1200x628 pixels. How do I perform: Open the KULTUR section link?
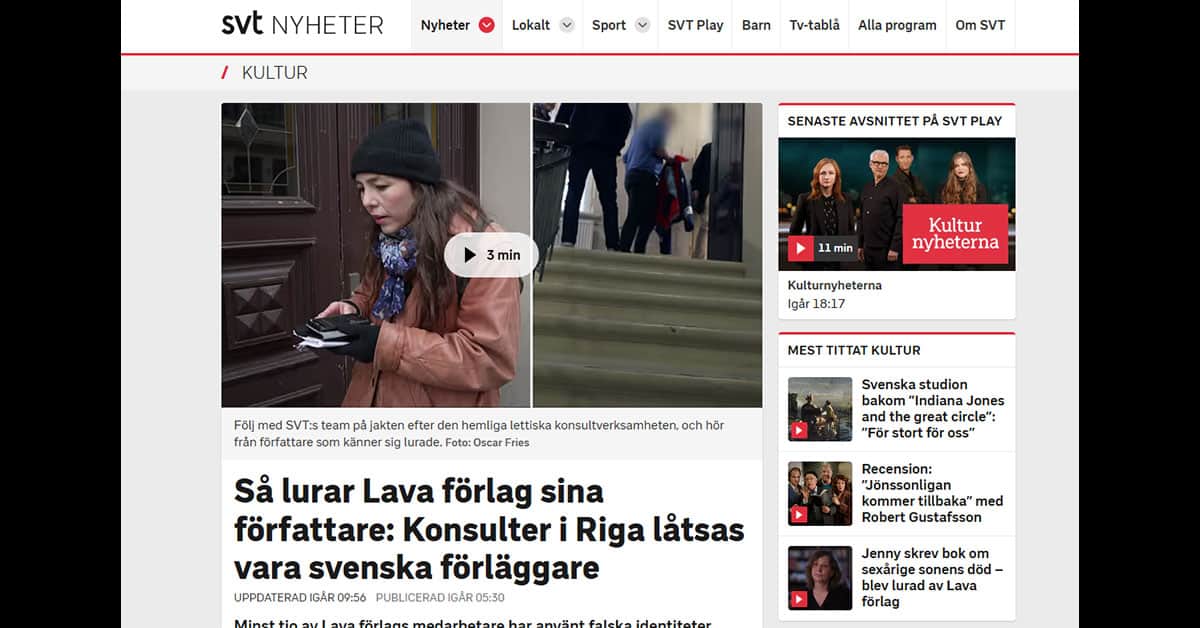tap(275, 73)
